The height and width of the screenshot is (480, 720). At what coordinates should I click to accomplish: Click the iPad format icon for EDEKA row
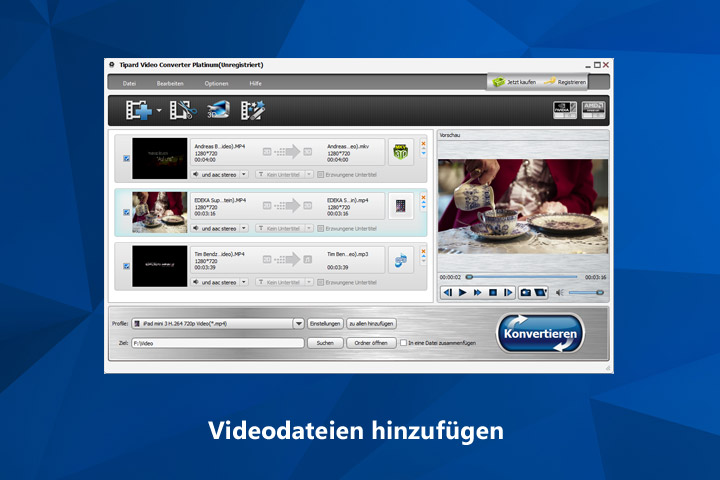[401, 206]
